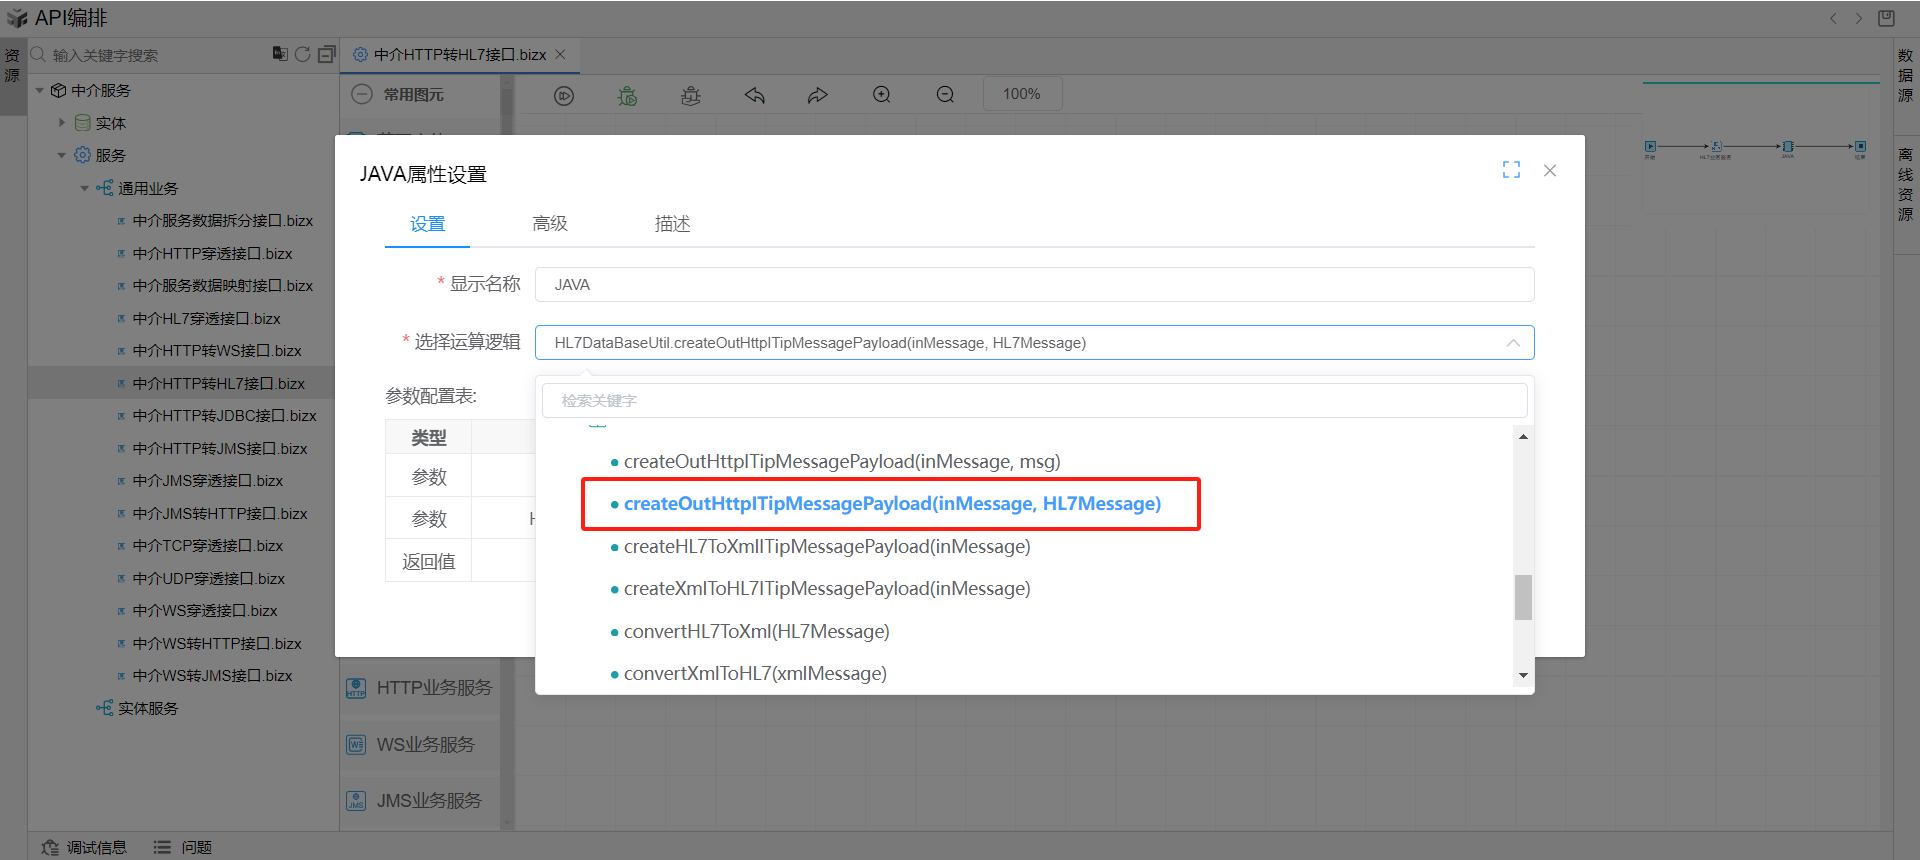Click the run flow play icon
The height and width of the screenshot is (860, 1920).
(564, 95)
